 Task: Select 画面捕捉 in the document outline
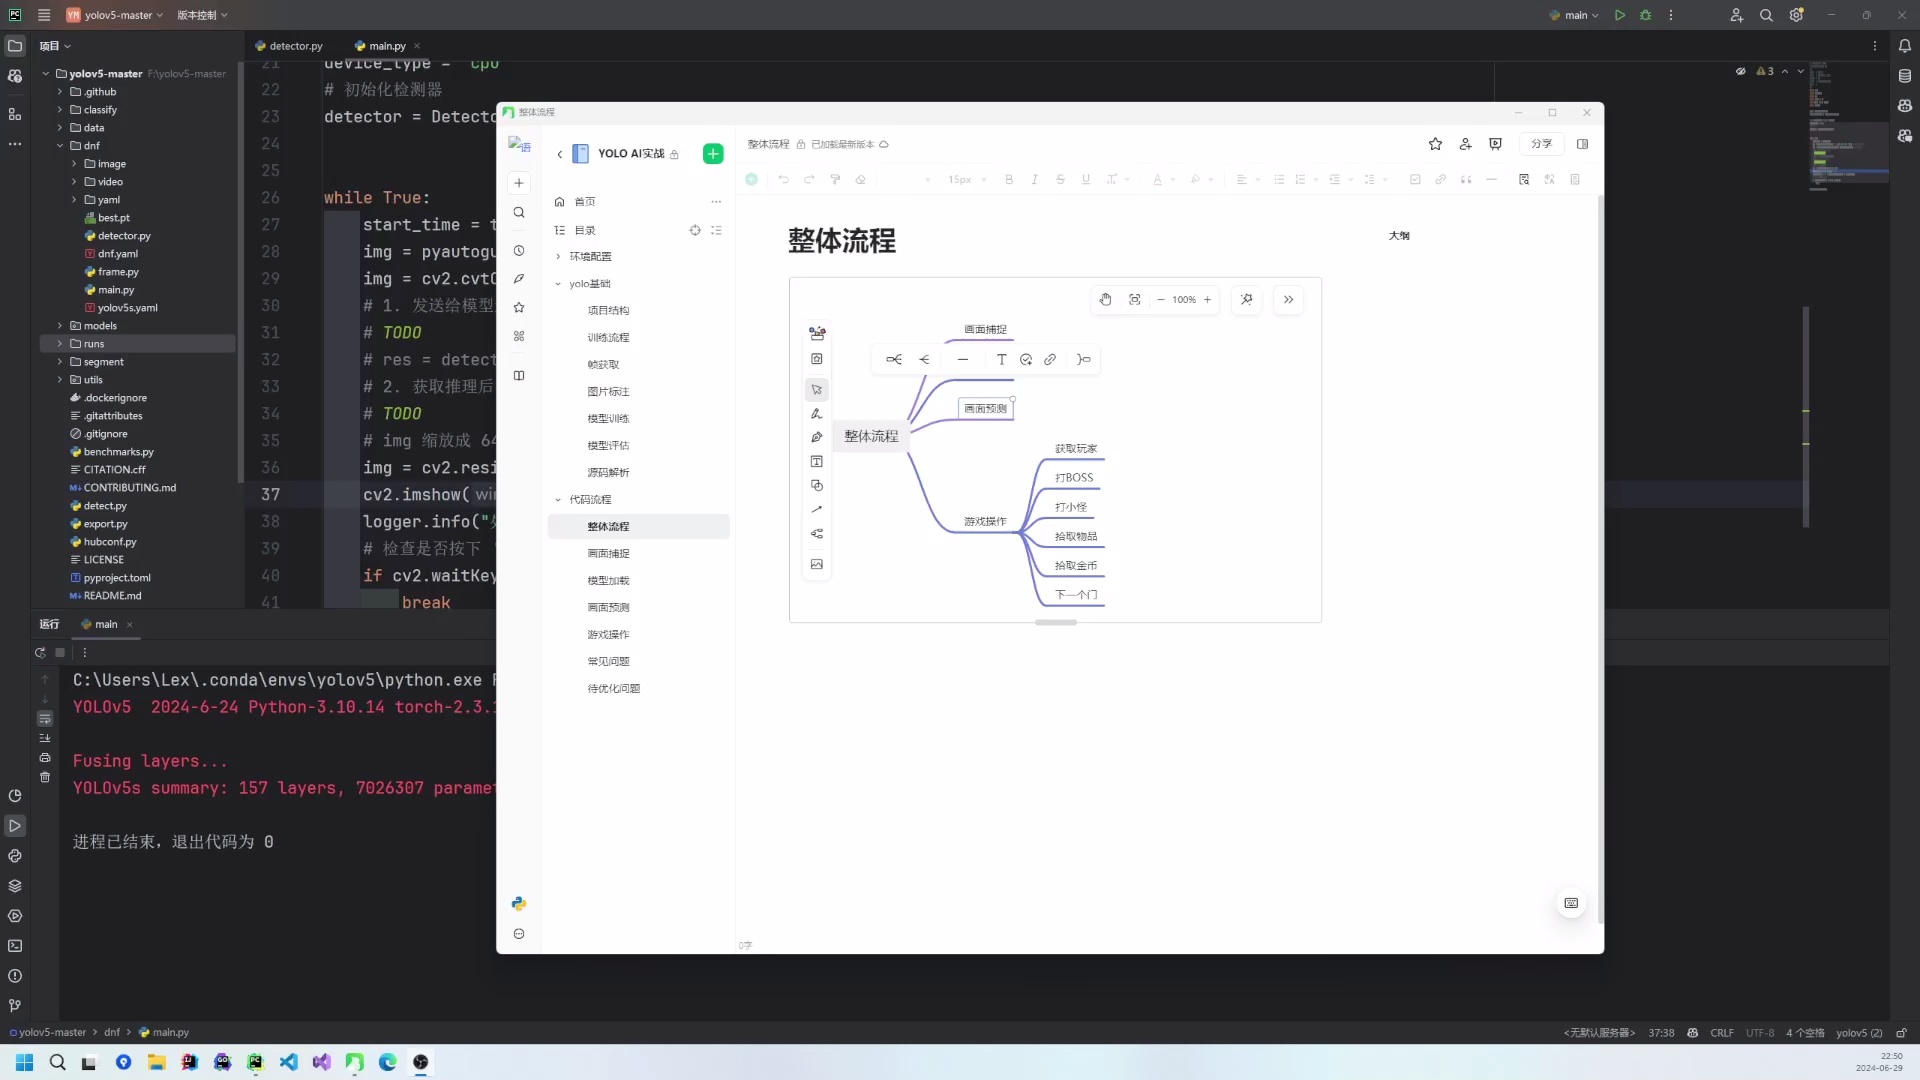(x=608, y=553)
